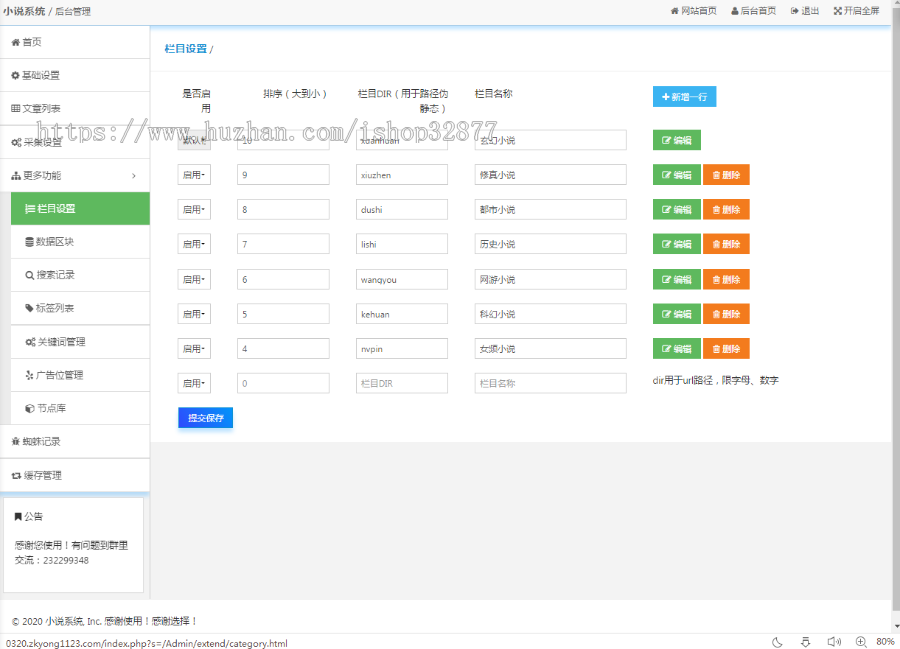Open the 启用 dropdown for xiuzhen row
The width and height of the screenshot is (900, 649).
(x=194, y=175)
